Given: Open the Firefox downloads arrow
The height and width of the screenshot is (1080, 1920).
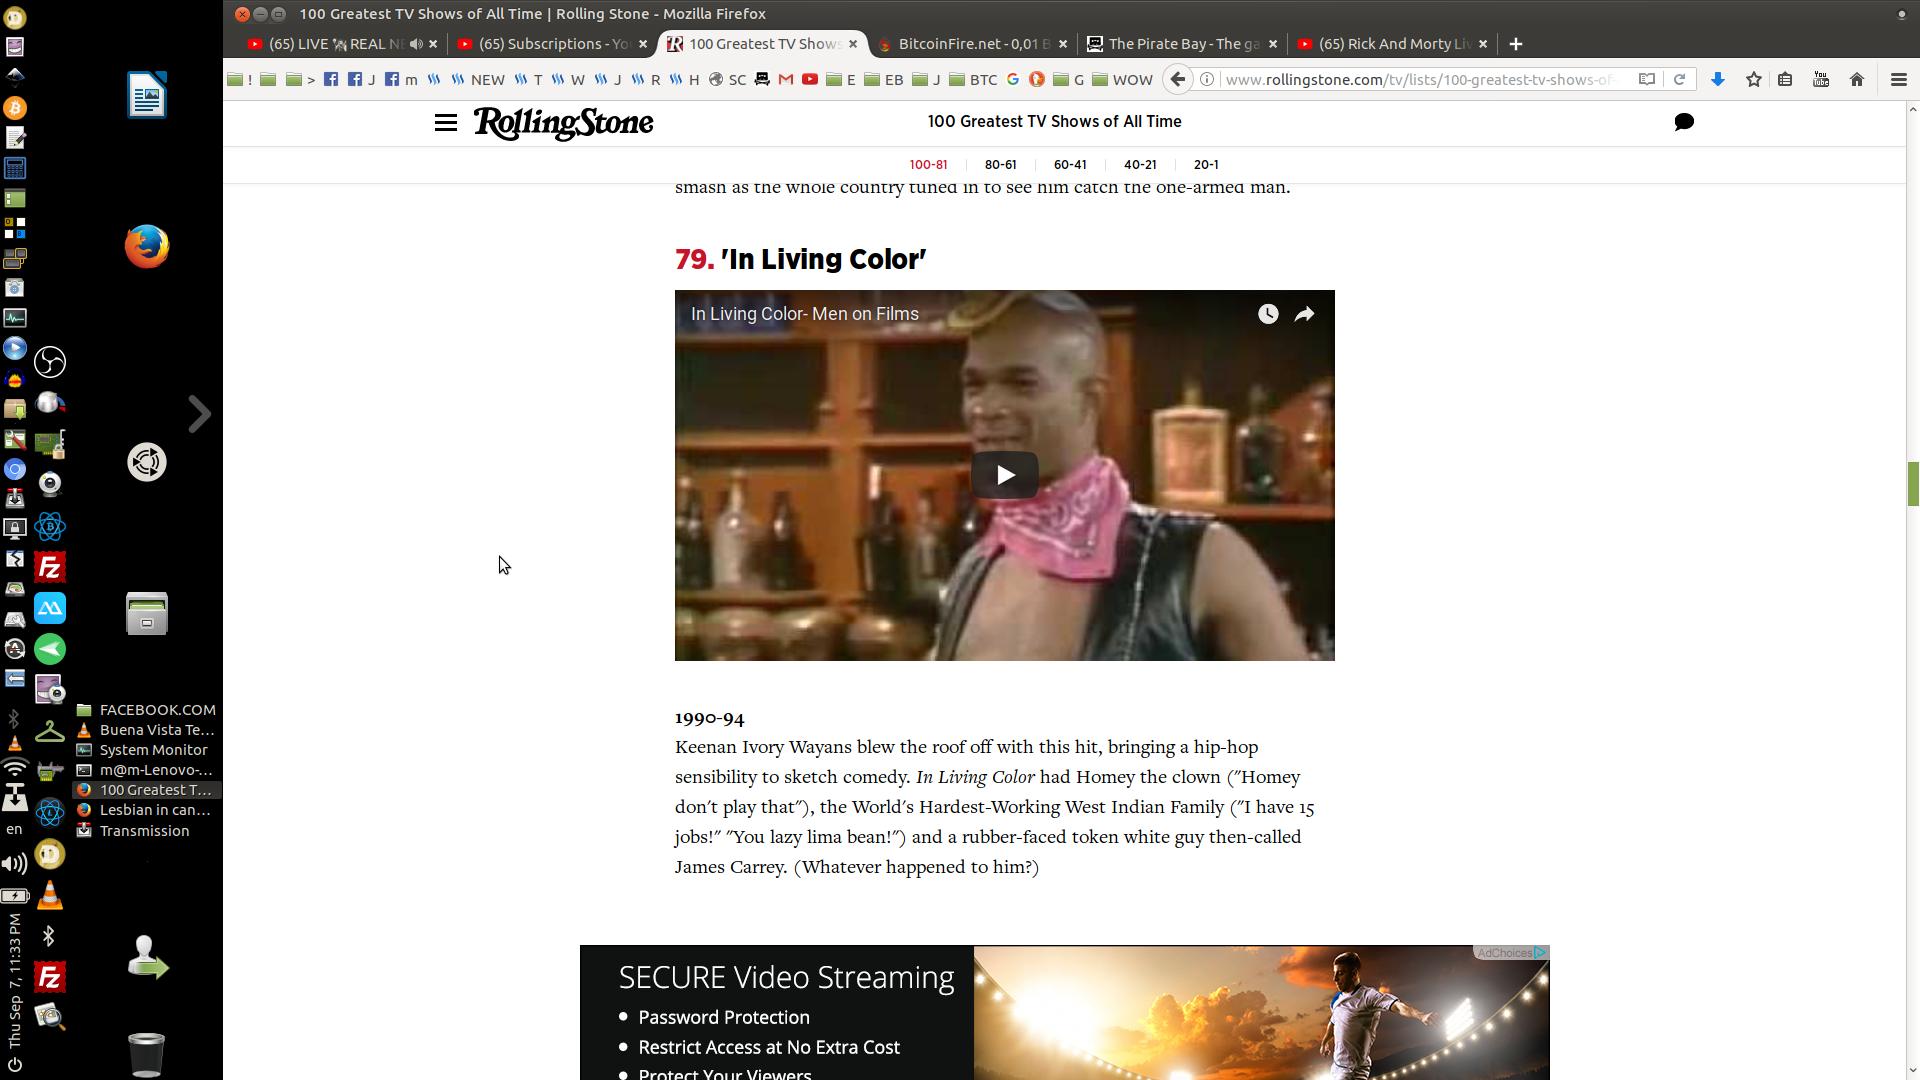Looking at the screenshot, I should 1718,80.
